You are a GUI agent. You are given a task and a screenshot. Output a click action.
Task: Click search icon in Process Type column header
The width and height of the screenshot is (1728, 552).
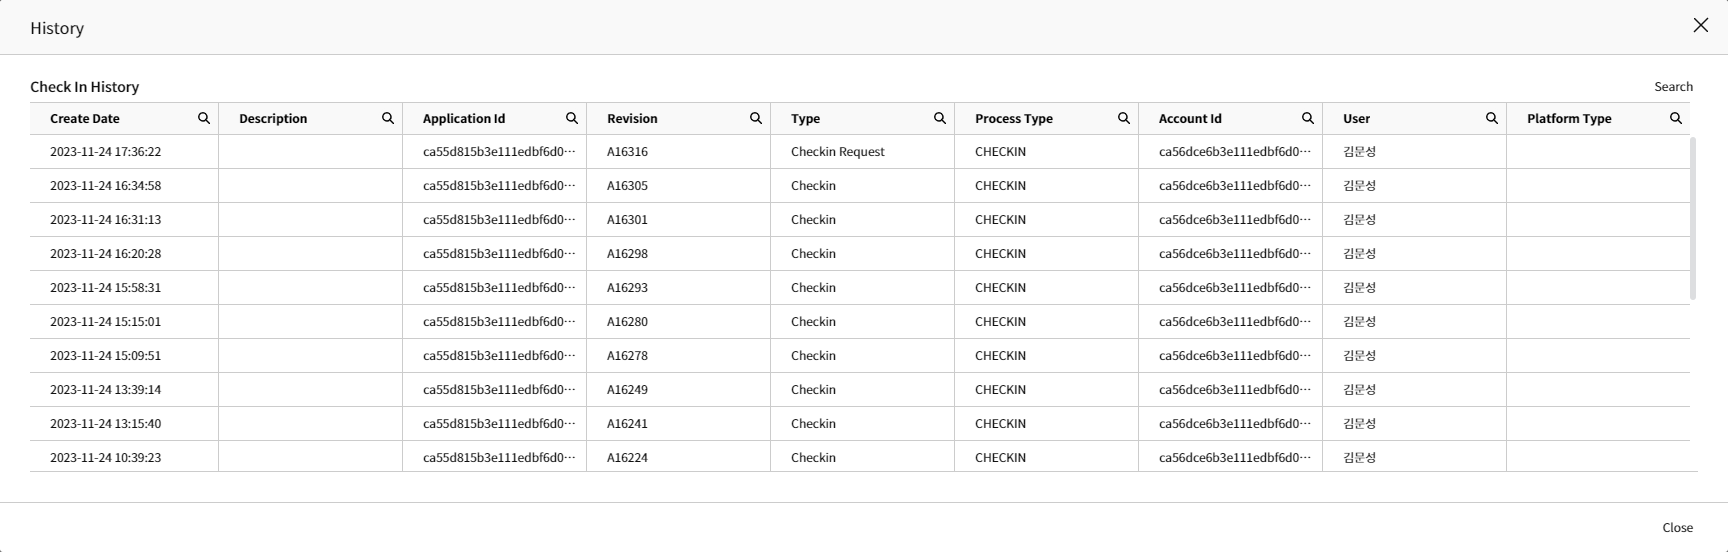(1124, 118)
